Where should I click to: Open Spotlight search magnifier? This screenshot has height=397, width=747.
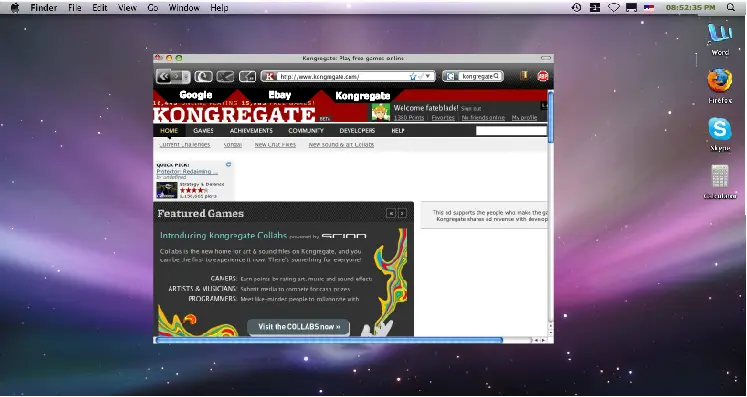point(731,8)
